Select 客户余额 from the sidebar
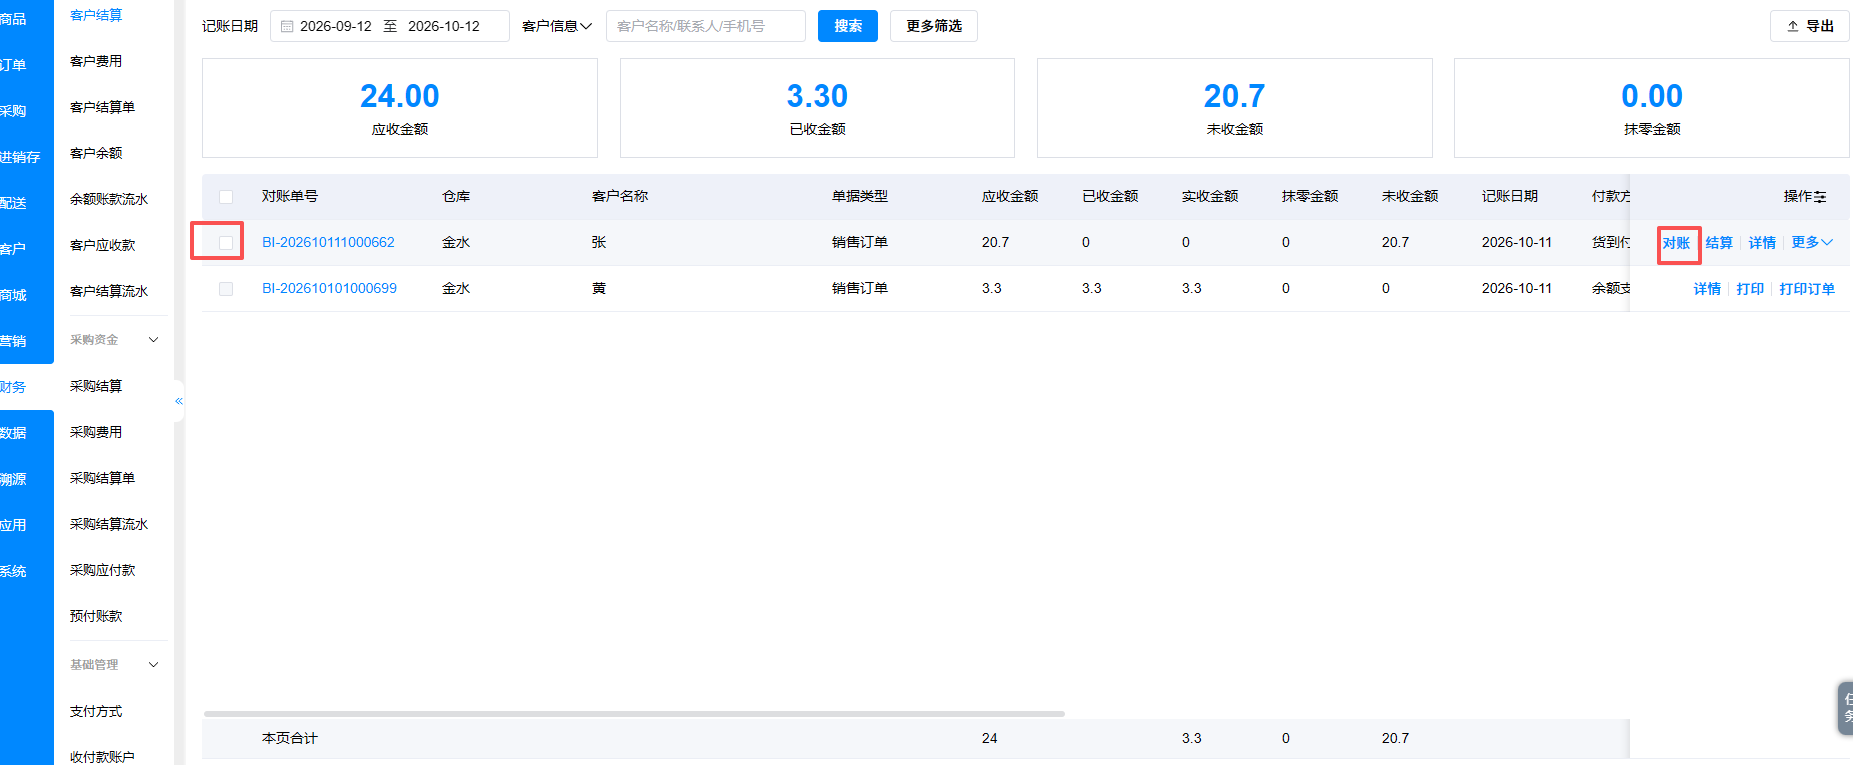 [96, 153]
